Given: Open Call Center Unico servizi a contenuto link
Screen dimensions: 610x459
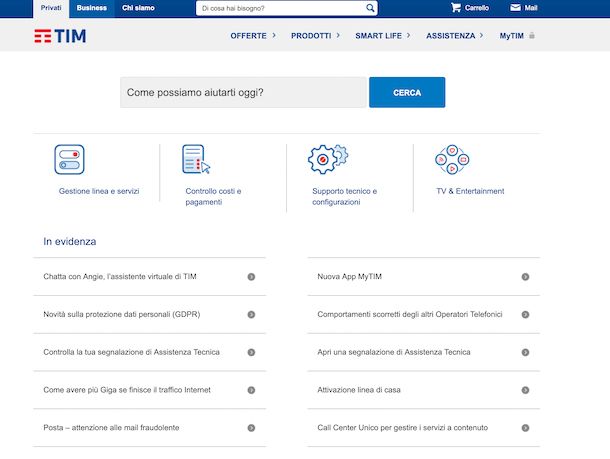Looking at the screenshot, I should tap(402, 427).
